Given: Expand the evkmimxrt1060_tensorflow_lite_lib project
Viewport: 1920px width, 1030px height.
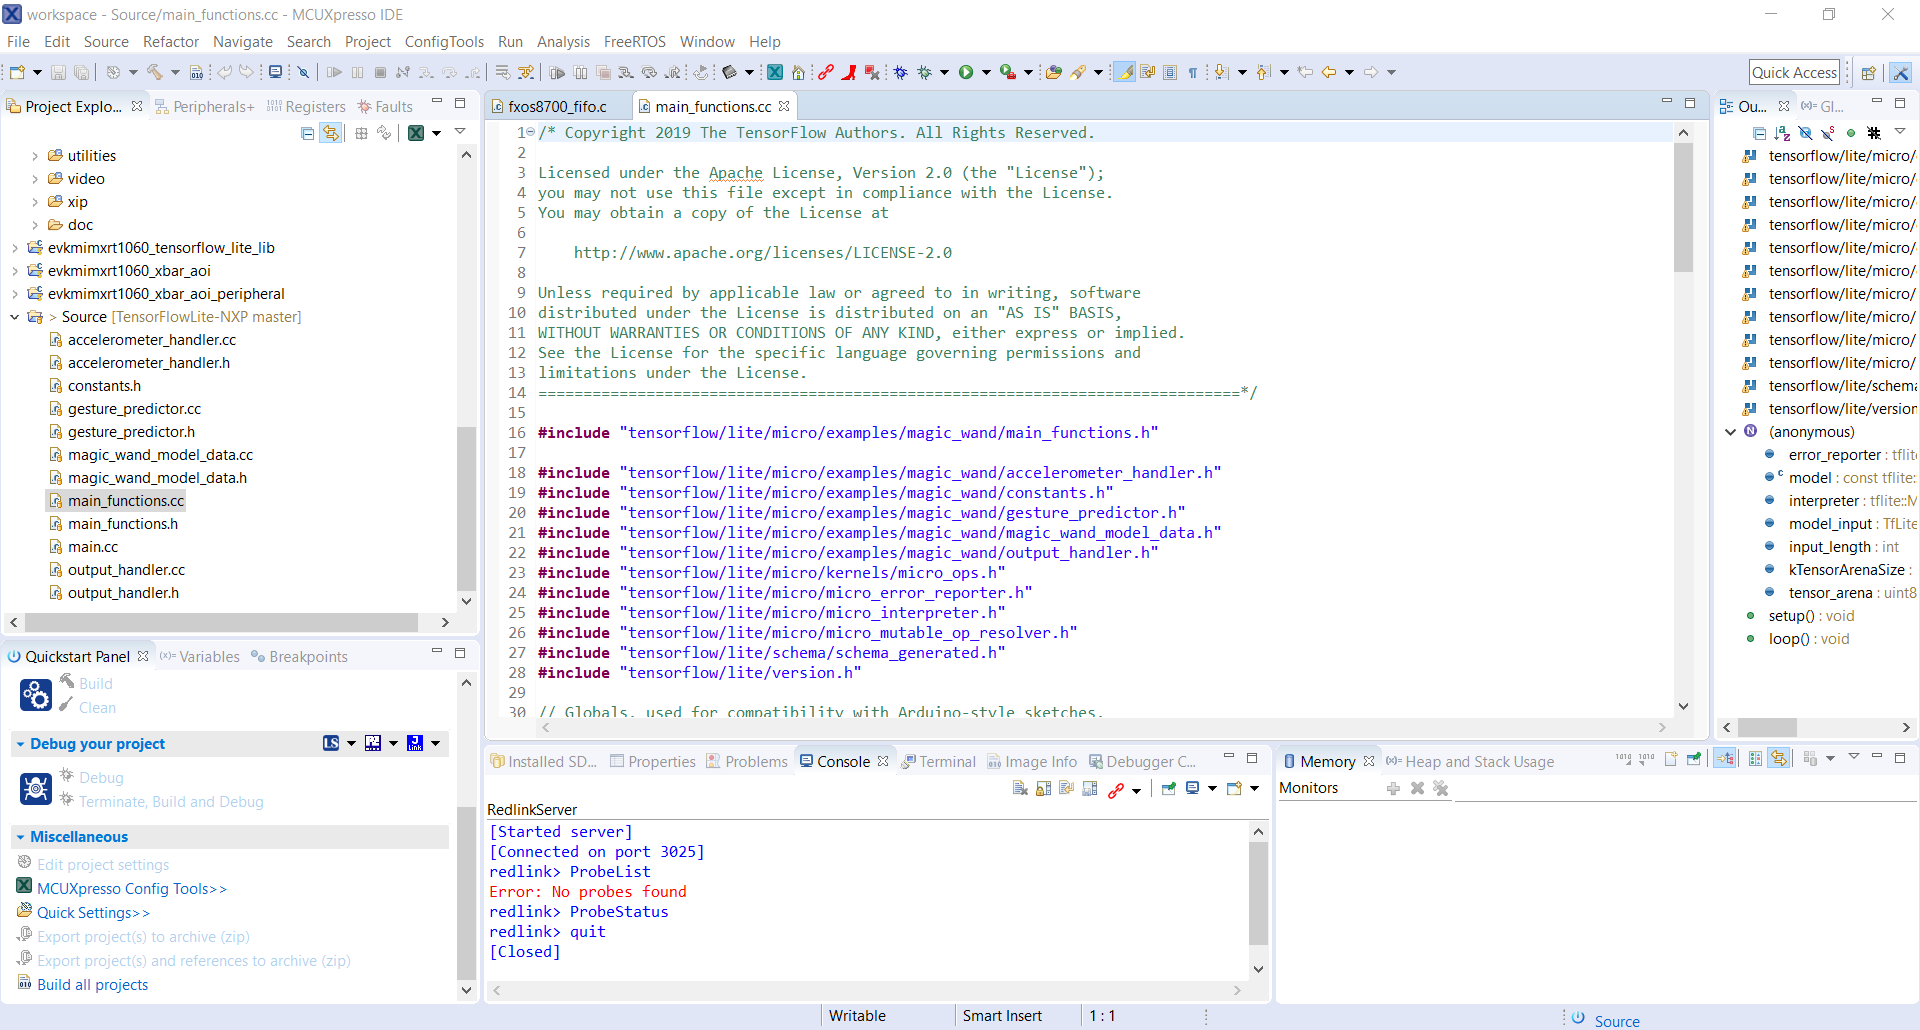Looking at the screenshot, I should click(x=13, y=247).
